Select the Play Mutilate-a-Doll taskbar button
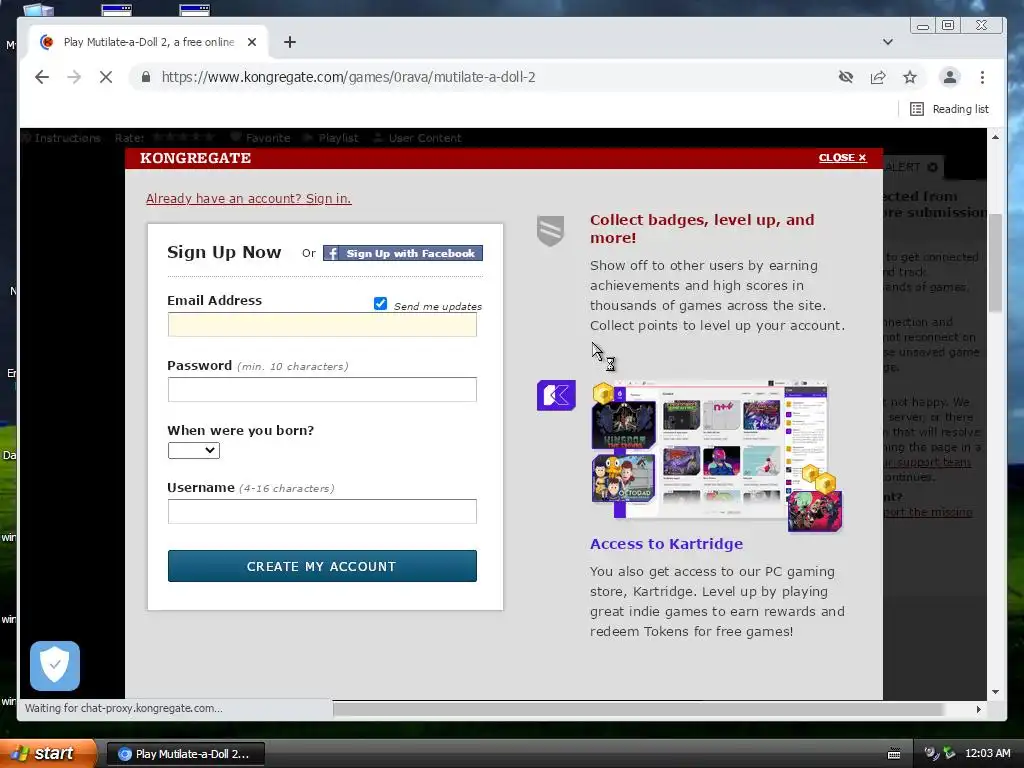The image size is (1024, 768). pyautogui.click(x=186, y=754)
